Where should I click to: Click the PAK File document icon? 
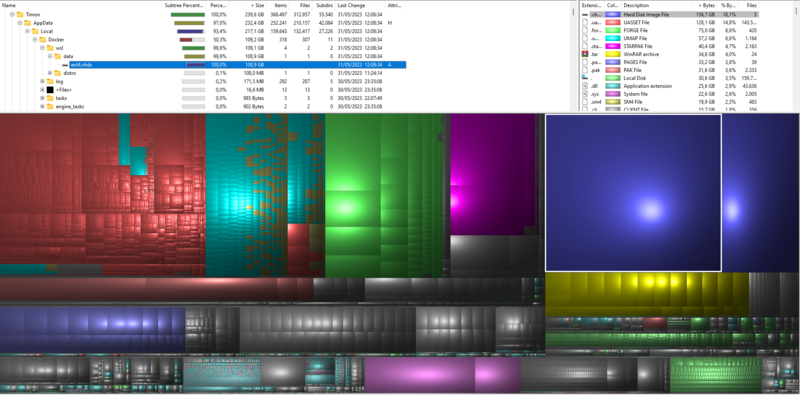point(585,70)
